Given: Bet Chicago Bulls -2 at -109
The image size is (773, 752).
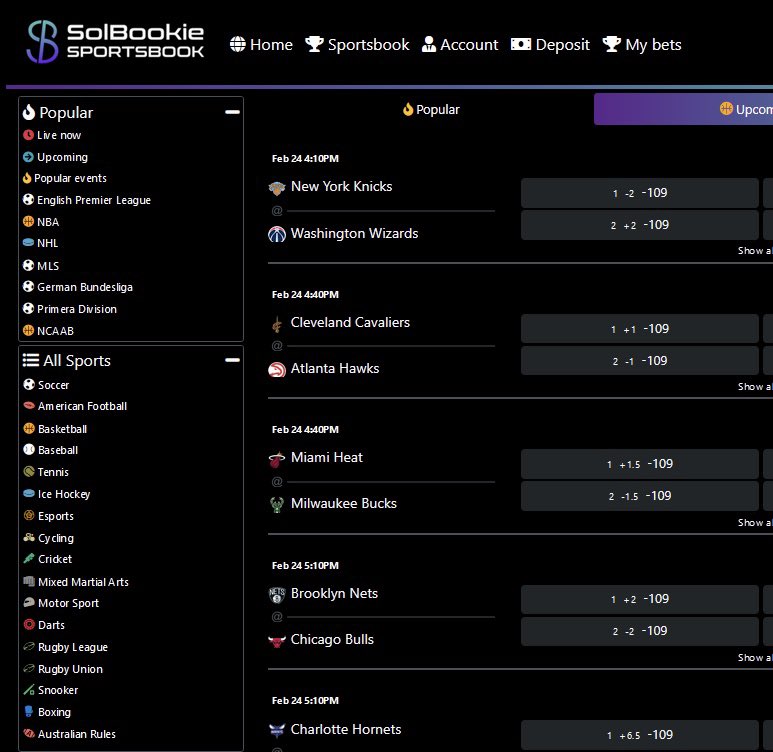Looking at the screenshot, I should coord(639,631).
